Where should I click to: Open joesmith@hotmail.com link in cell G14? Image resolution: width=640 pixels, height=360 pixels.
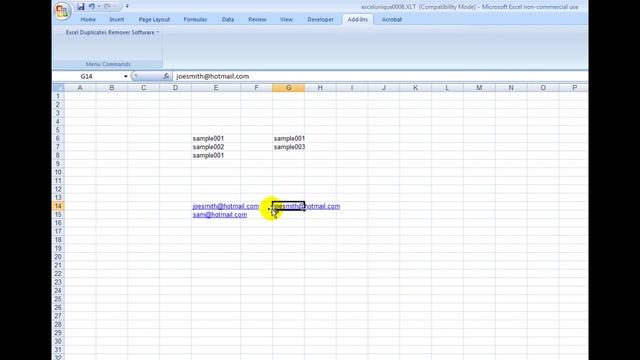point(307,206)
